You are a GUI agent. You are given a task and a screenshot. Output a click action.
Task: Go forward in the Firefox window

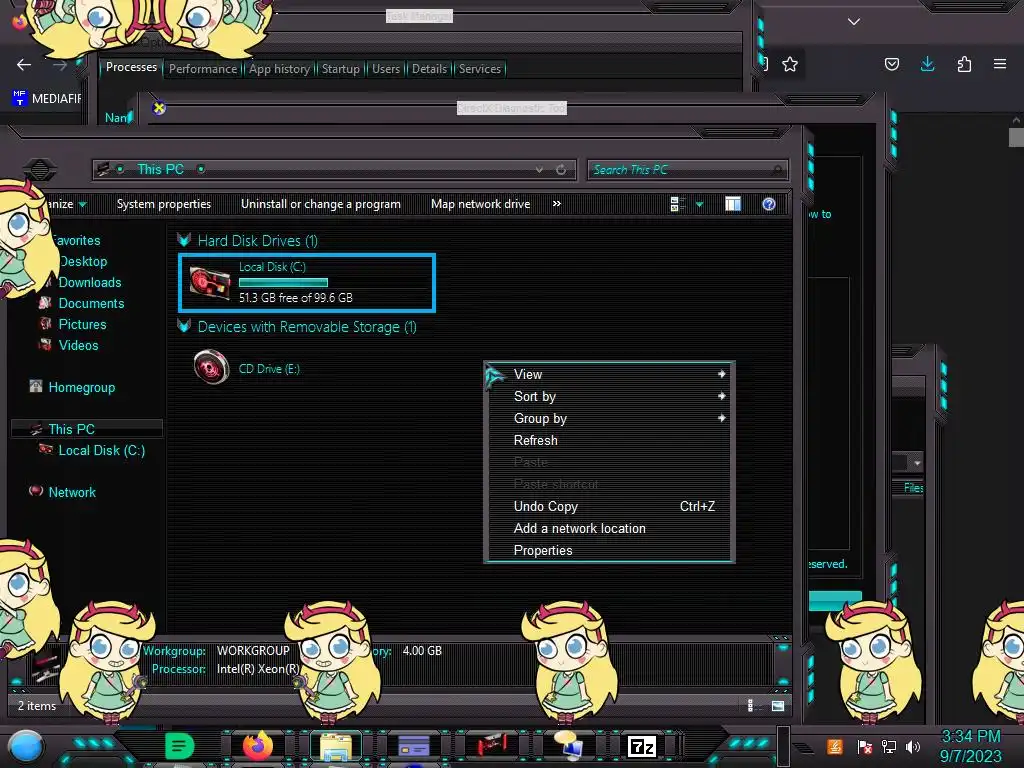pos(60,65)
